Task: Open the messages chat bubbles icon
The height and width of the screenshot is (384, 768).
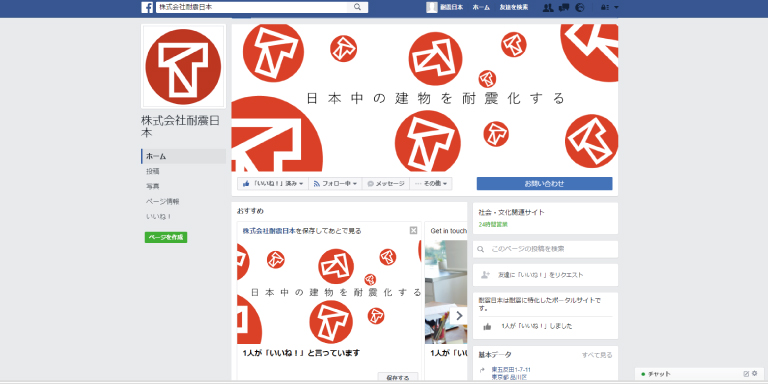Action: pyautogui.click(x=564, y=7)
